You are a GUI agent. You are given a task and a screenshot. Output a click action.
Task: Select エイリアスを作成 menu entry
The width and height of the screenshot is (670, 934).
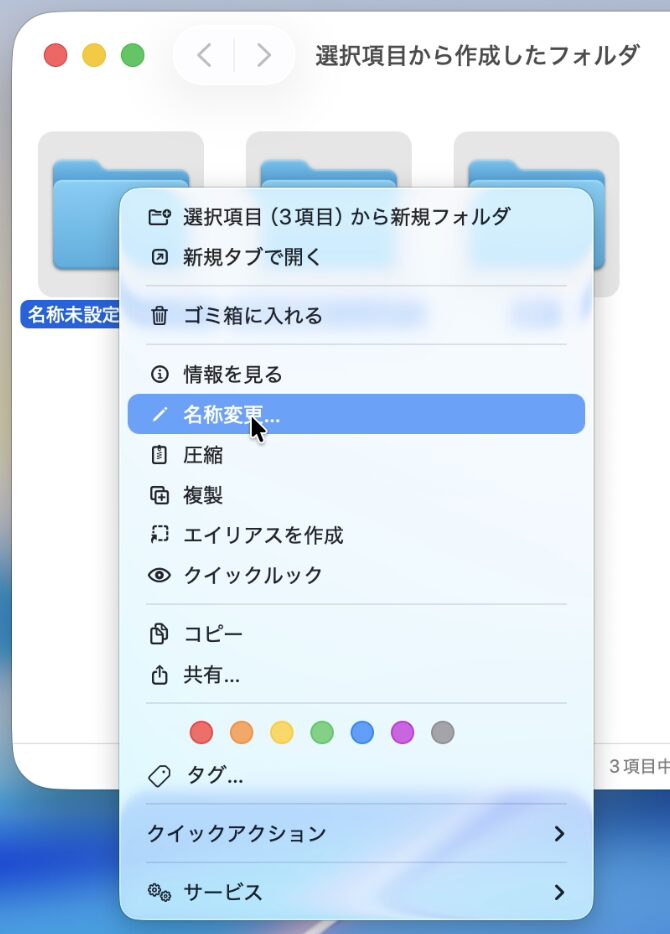pos(263,535)
